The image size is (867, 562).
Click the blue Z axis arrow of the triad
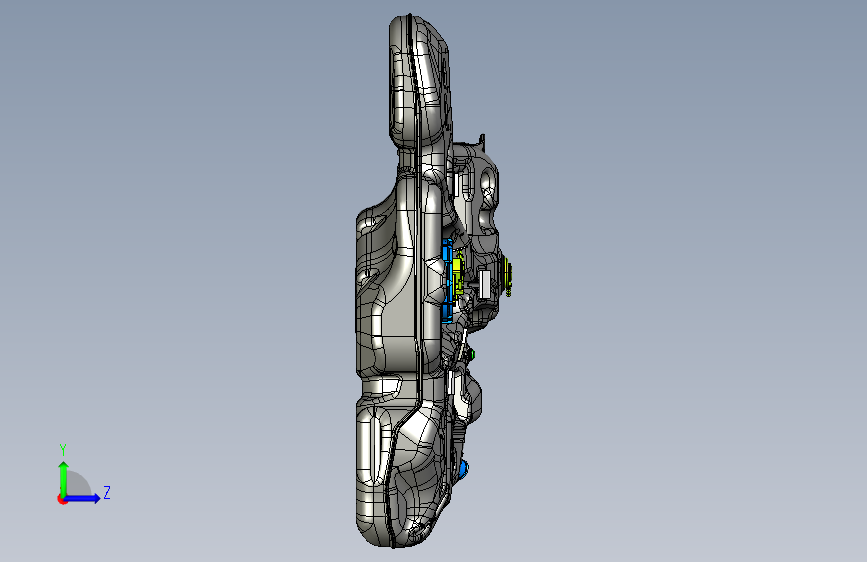coord(83,498)
